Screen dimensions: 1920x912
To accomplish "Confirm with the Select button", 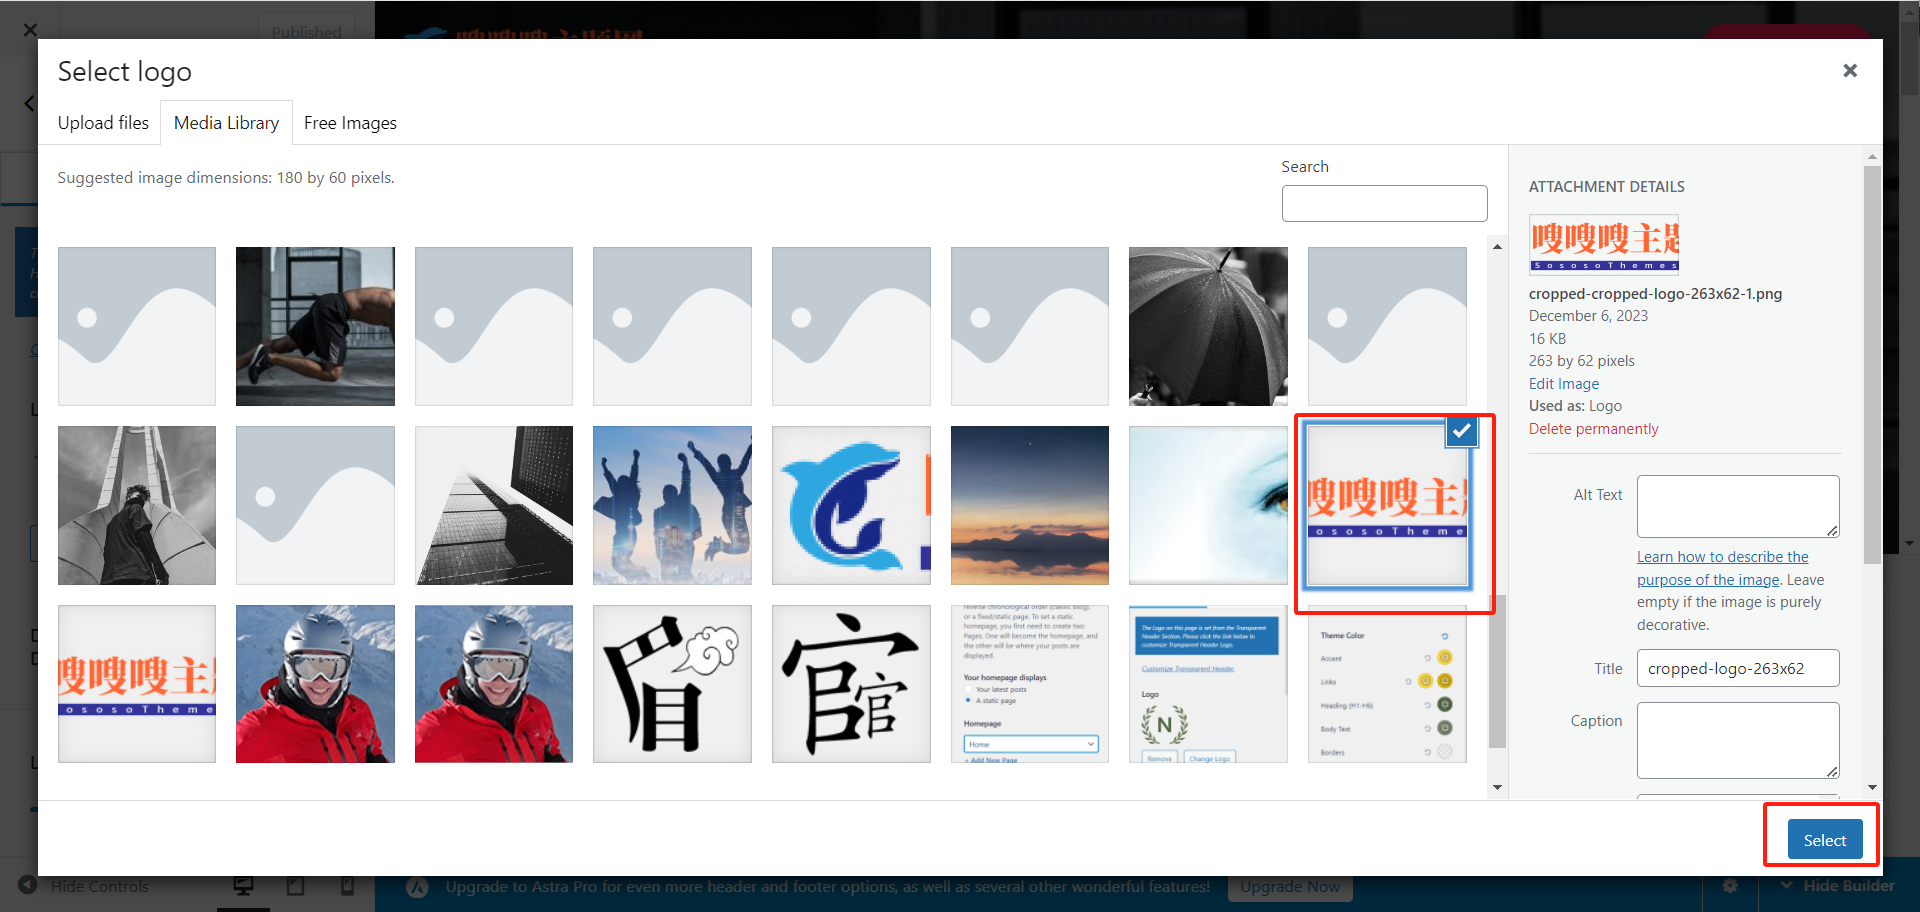I will (x=1825, y=840).
